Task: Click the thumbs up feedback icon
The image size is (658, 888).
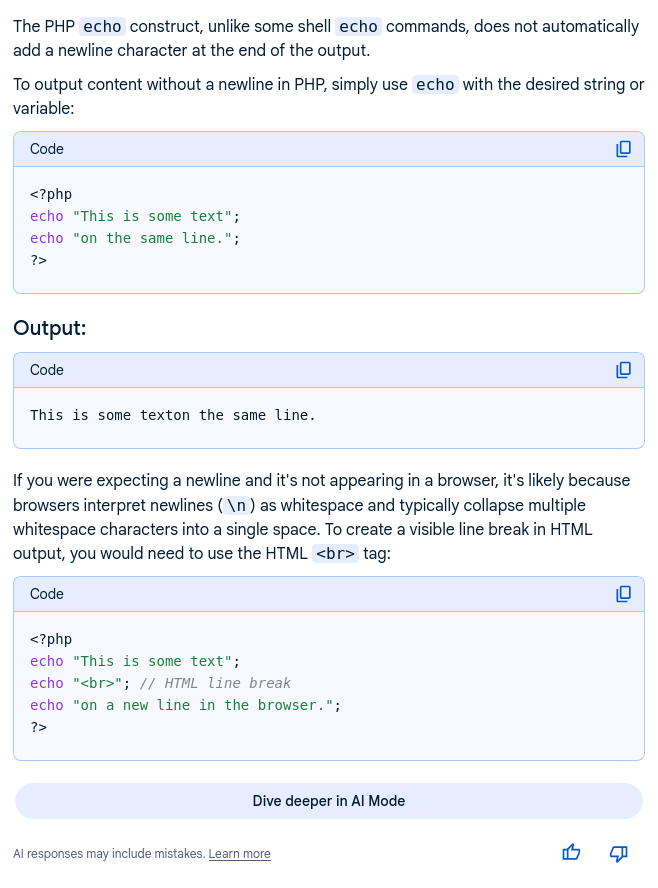Action: point(571,853)
